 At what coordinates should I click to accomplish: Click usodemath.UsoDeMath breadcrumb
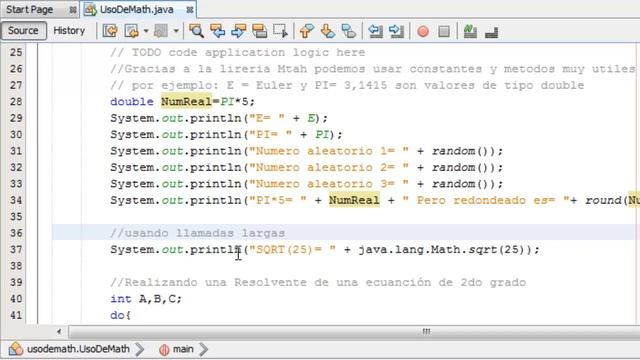pos(78,349)
